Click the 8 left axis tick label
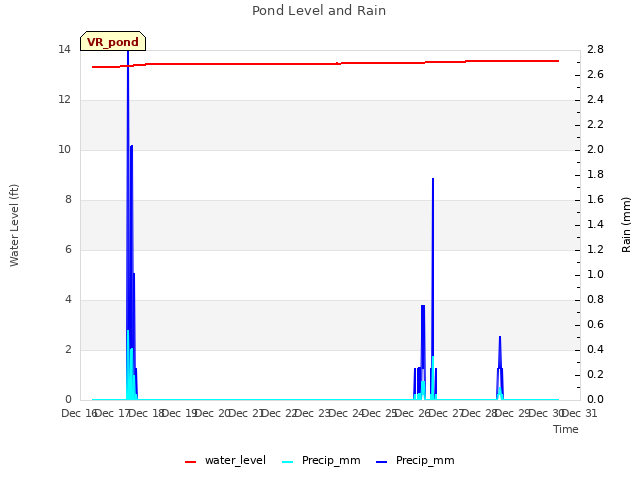Viewport: 640px width, 480px height. point(68,200)
